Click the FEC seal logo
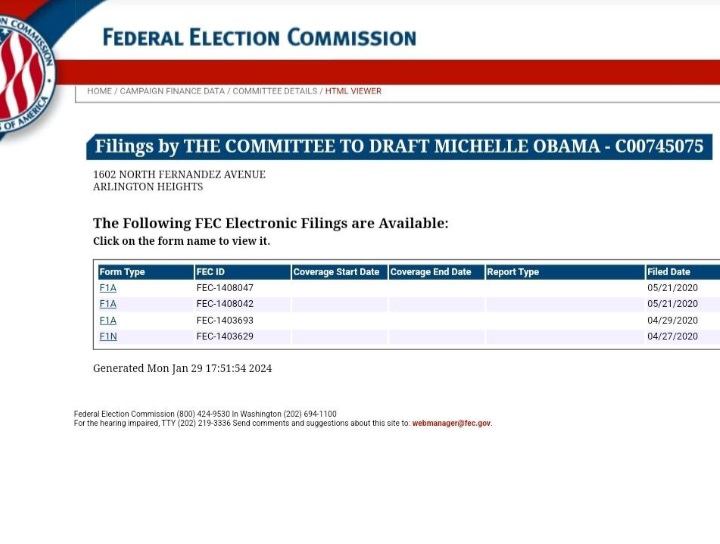 pyautogui.click(x=22, y=72)
